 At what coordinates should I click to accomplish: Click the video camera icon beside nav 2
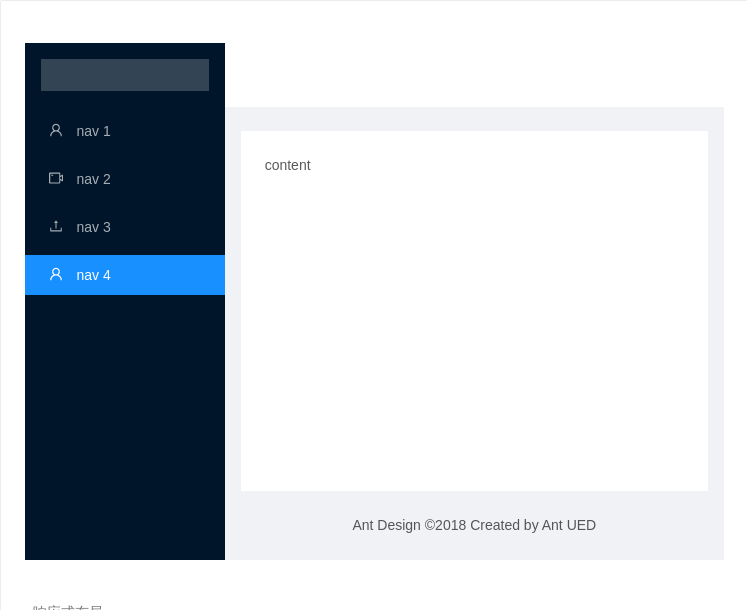pos(56,178)
